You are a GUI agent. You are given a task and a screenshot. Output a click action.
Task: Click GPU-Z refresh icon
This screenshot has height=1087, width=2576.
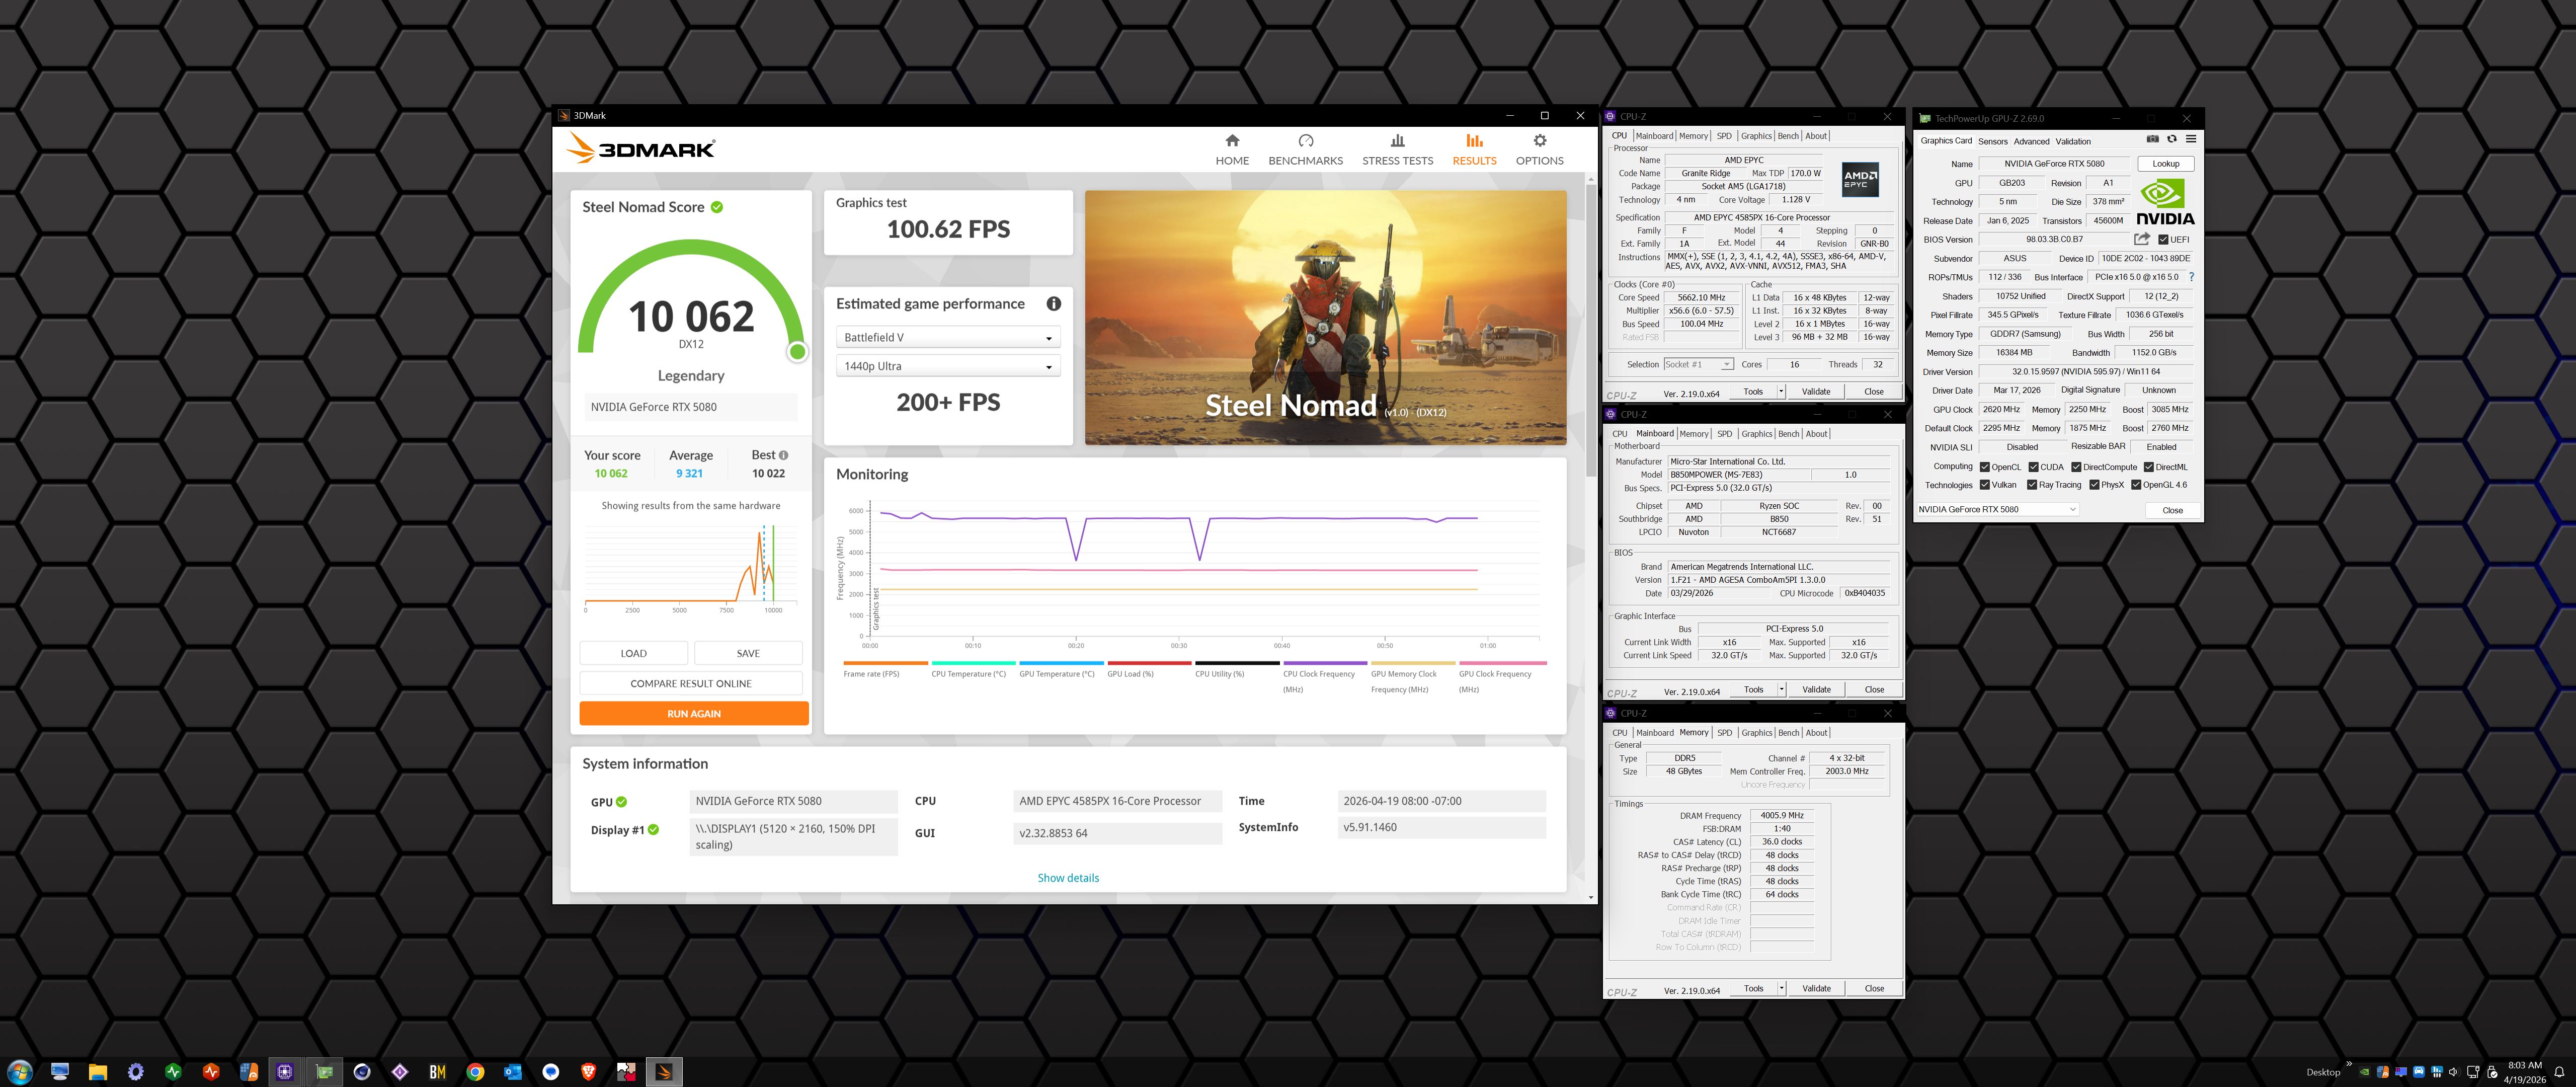click(x=2171, y=139)
